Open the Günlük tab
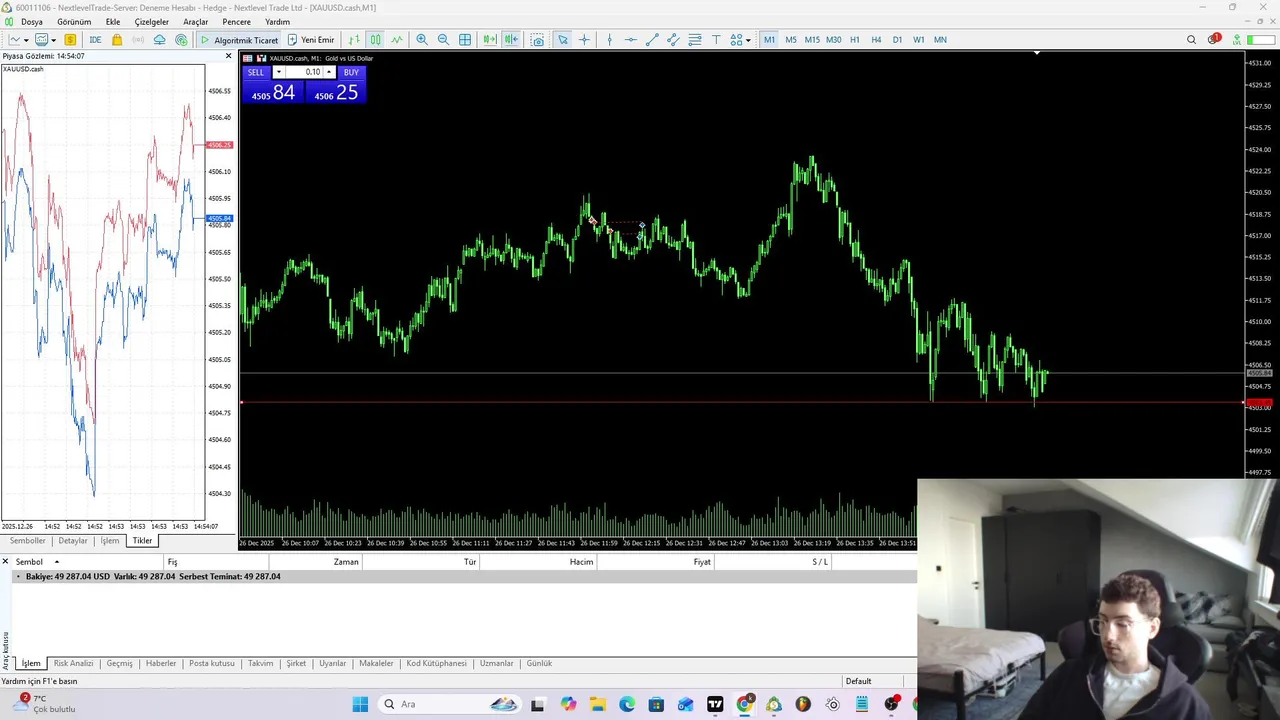 539,663
